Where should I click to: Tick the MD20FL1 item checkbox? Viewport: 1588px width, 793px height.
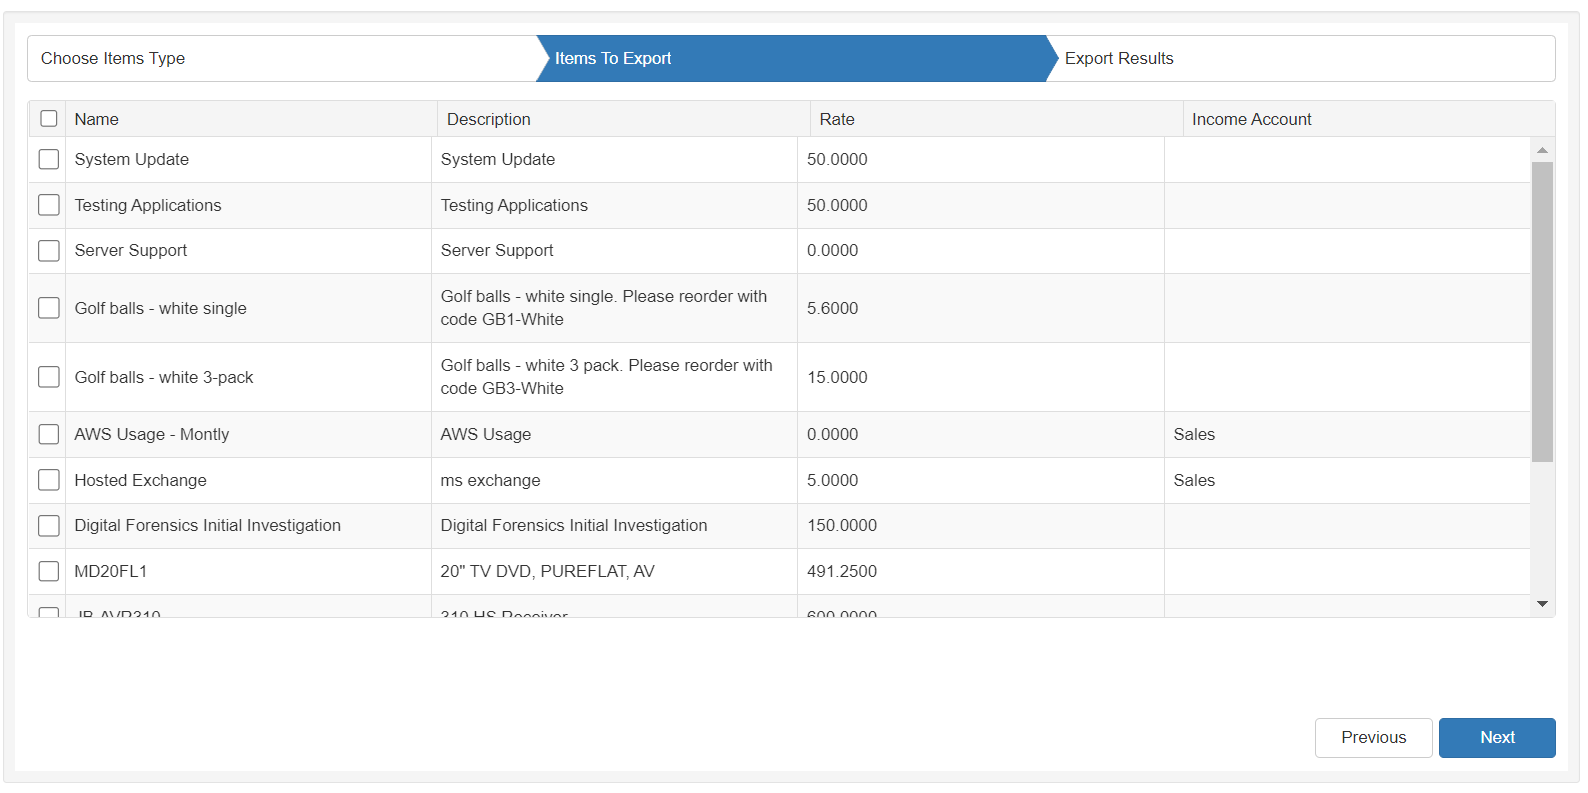48,571
